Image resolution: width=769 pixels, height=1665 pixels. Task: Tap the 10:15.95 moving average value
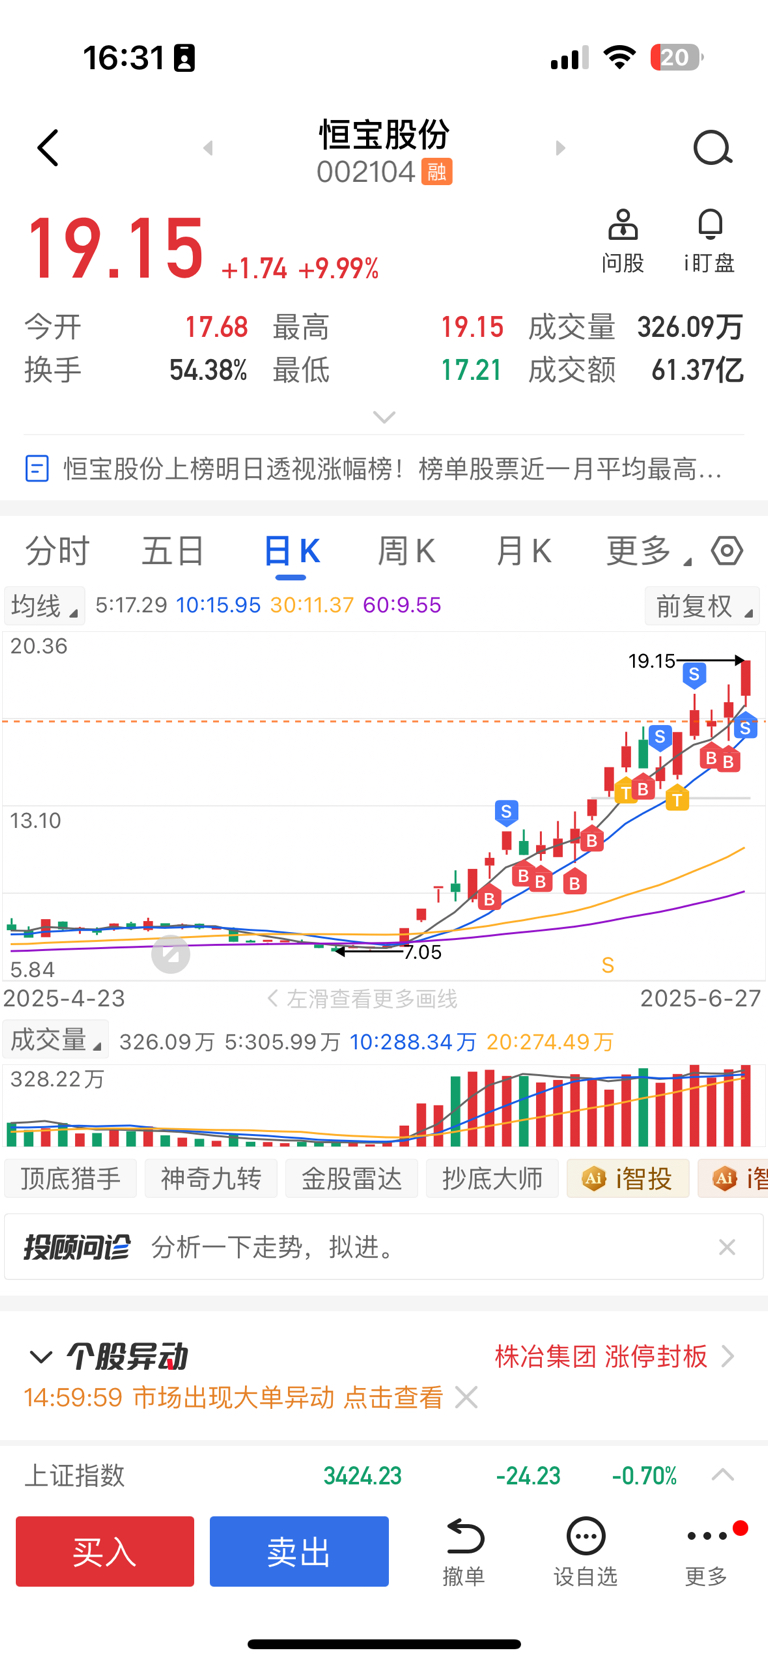(x=218, y=605)
